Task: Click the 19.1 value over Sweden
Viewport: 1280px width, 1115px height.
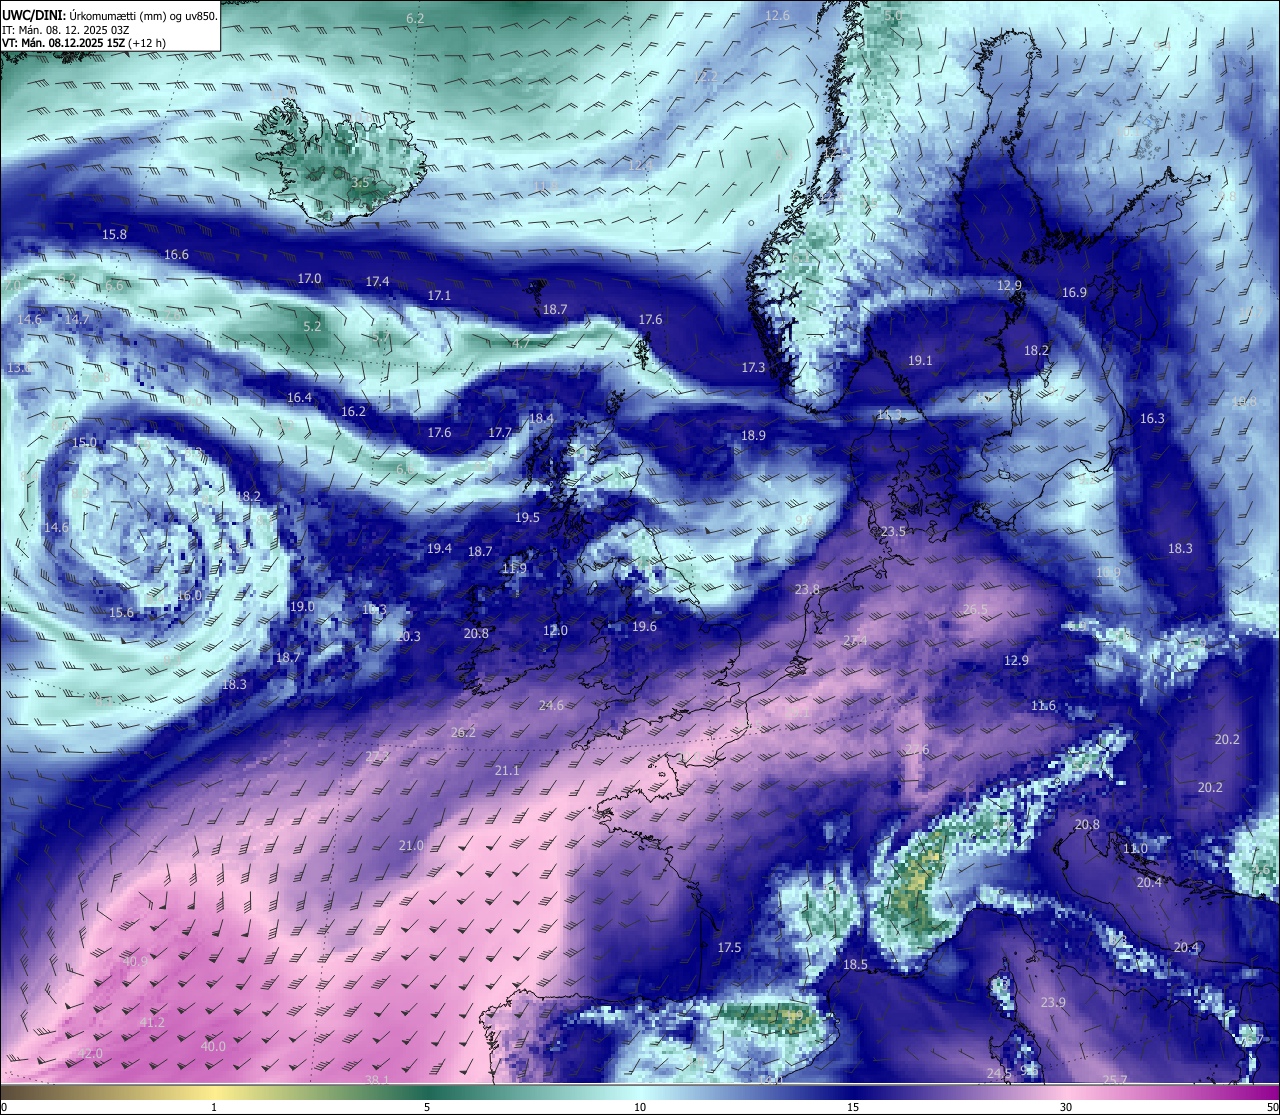Action: (919, 360)
